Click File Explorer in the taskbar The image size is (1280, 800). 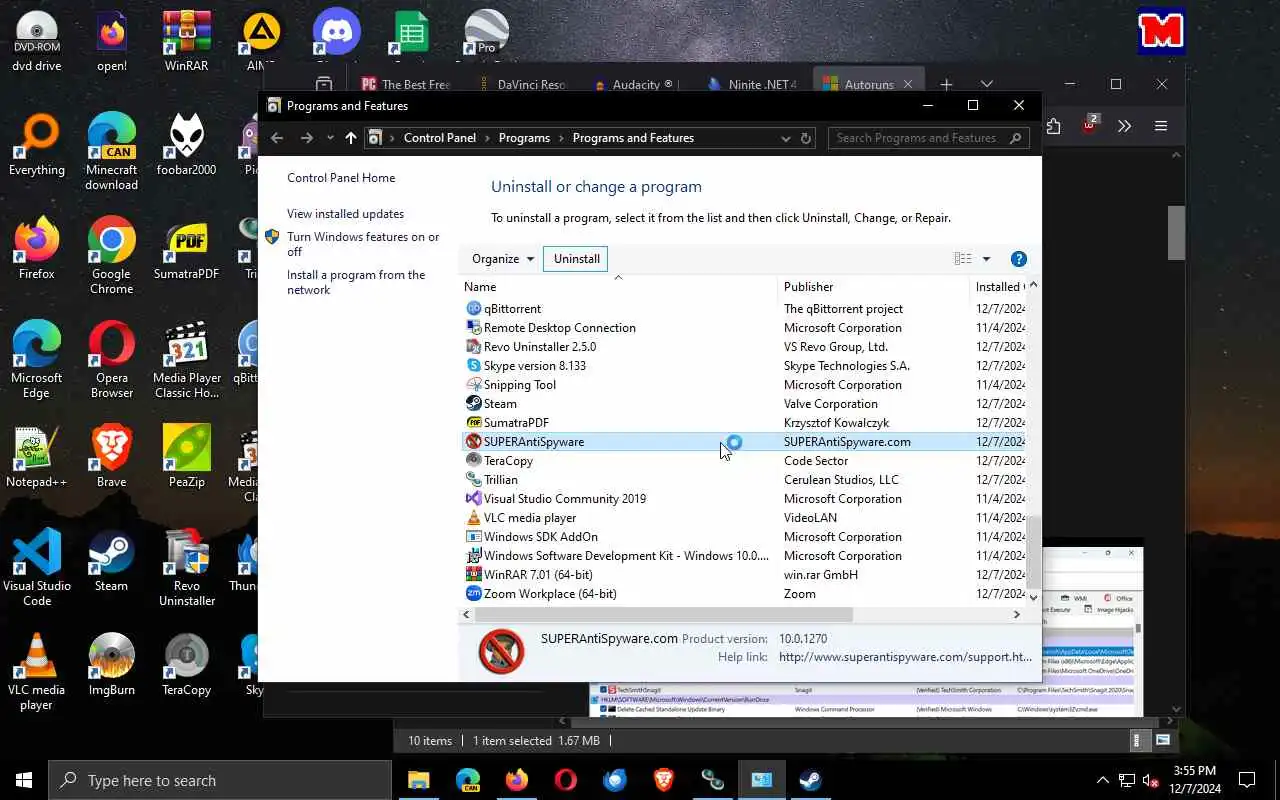point(418,780)
